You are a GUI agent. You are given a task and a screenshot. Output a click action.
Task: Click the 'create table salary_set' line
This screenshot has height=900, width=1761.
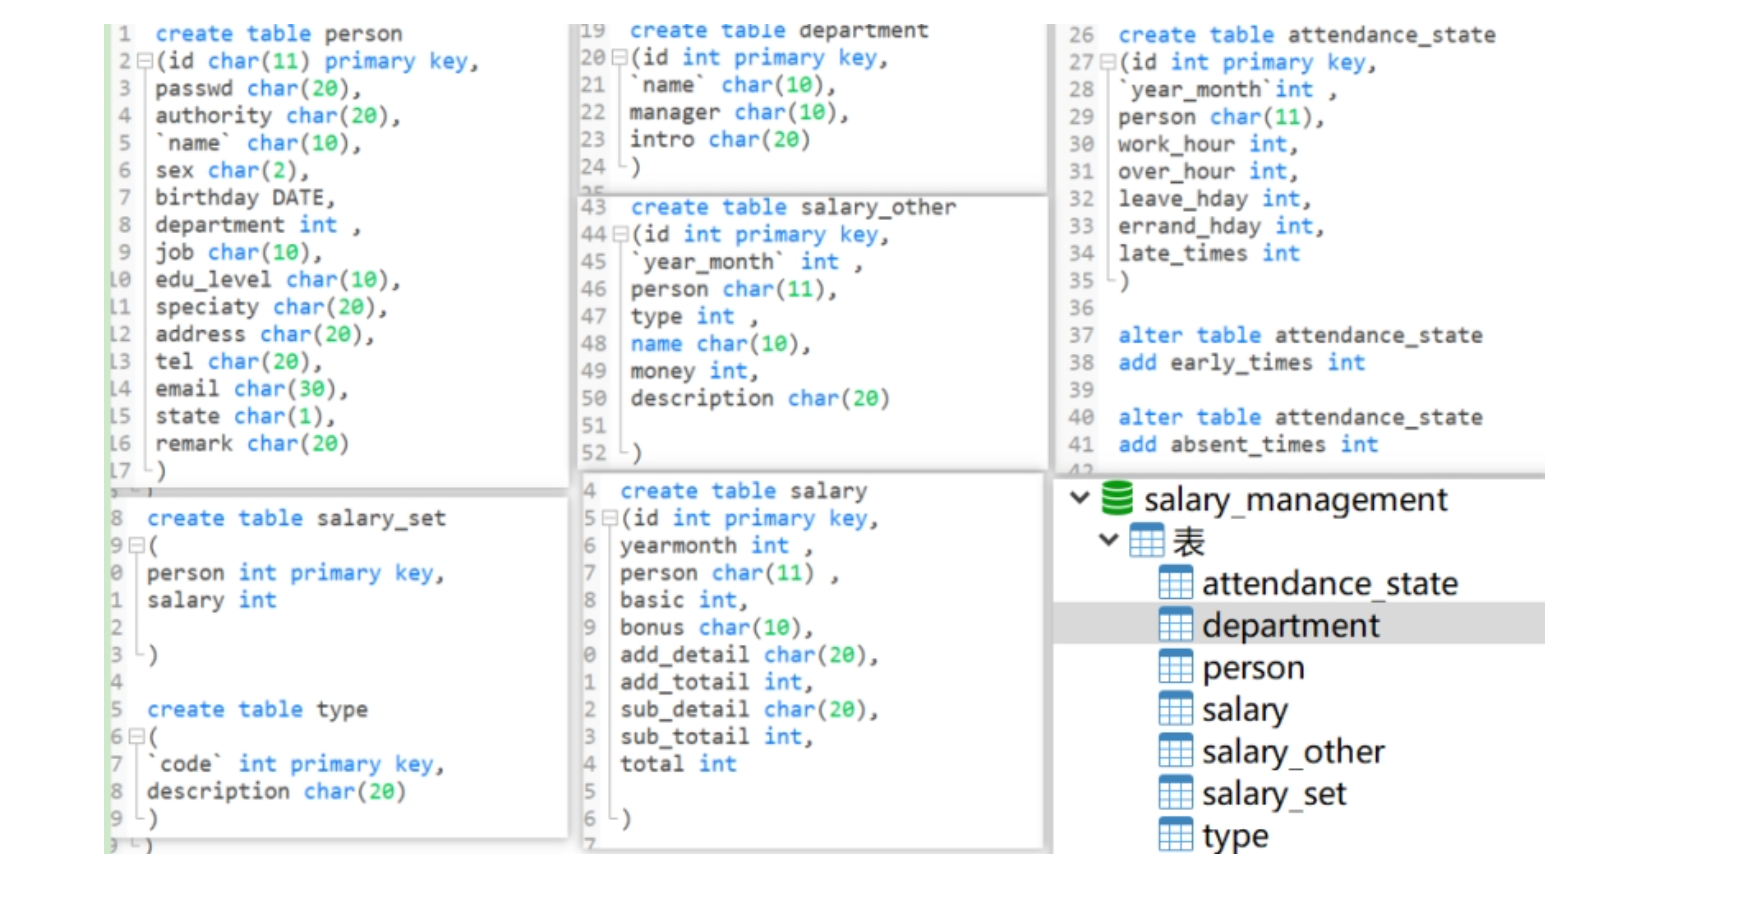296,518
